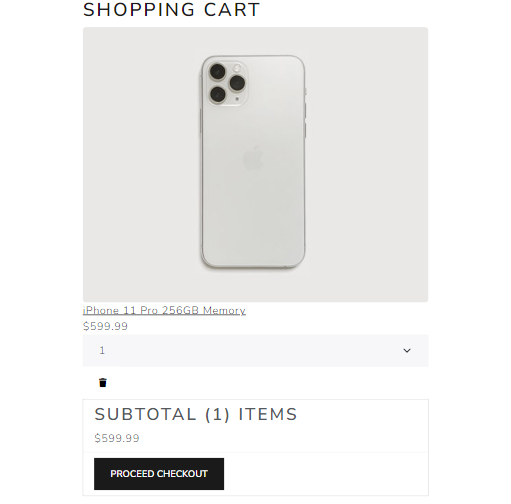Click the iPhone product photo
Screen dimensions: 511x504
pyautogui.click(x=256, y=165)
